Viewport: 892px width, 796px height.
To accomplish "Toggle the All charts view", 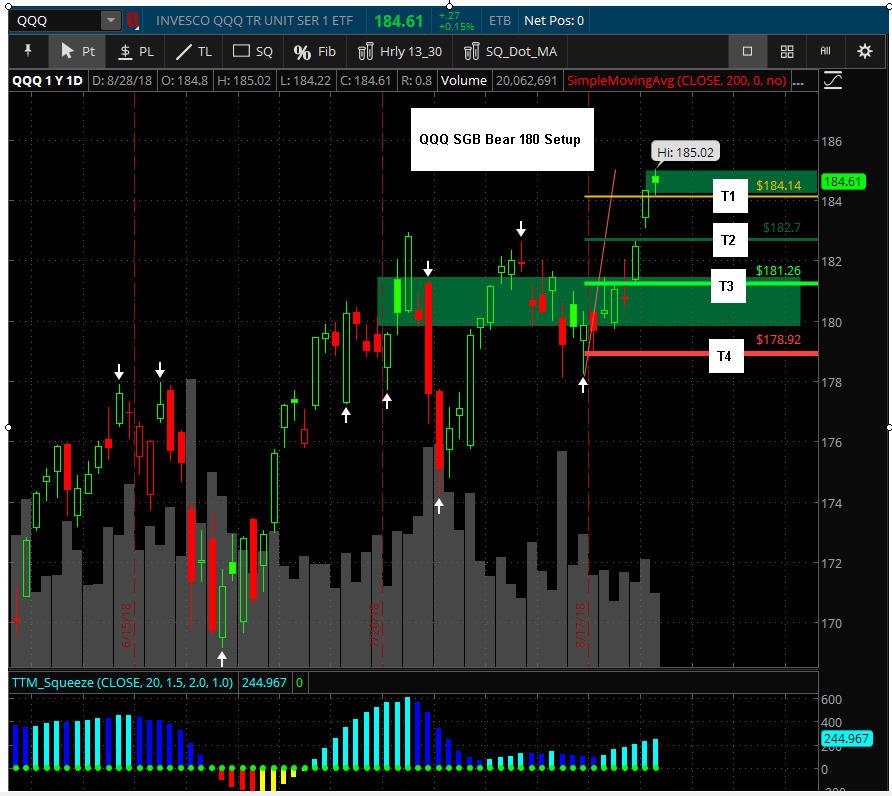I will [825, 51].
